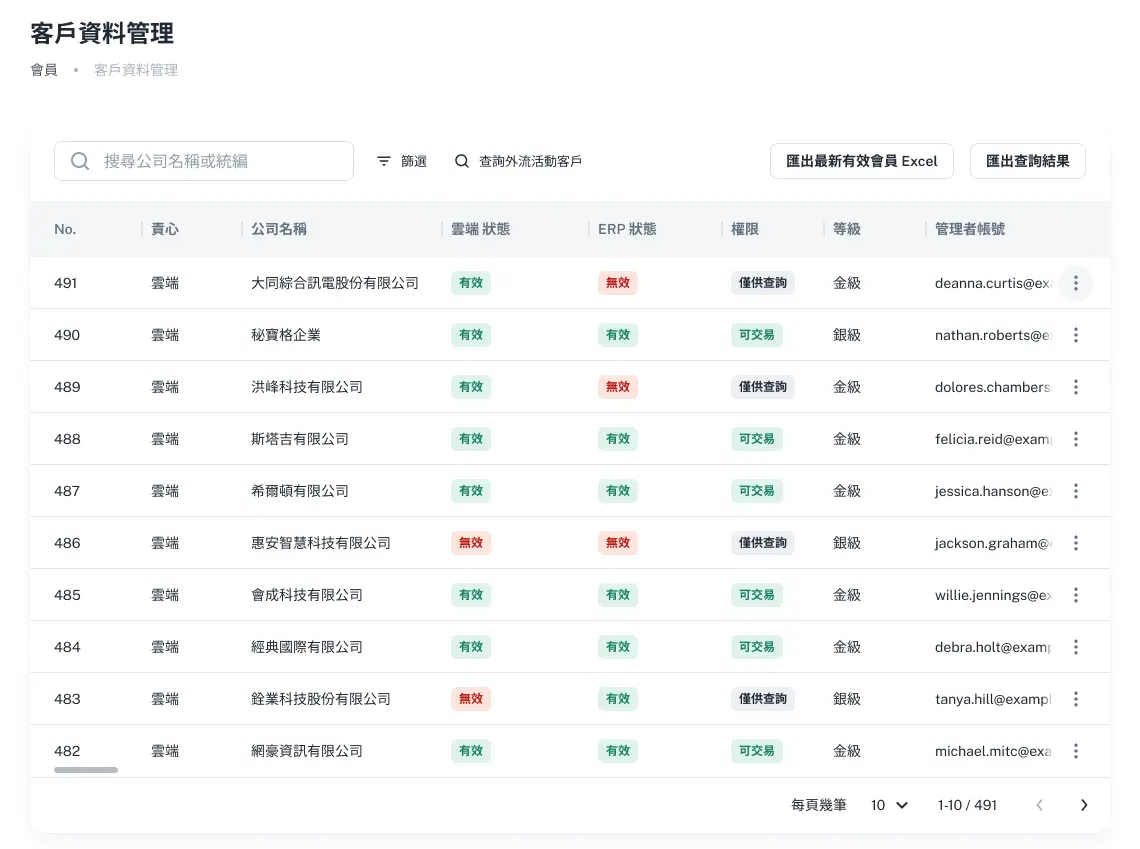Click email dolores.chambers in row 489

tap(992, 387)
